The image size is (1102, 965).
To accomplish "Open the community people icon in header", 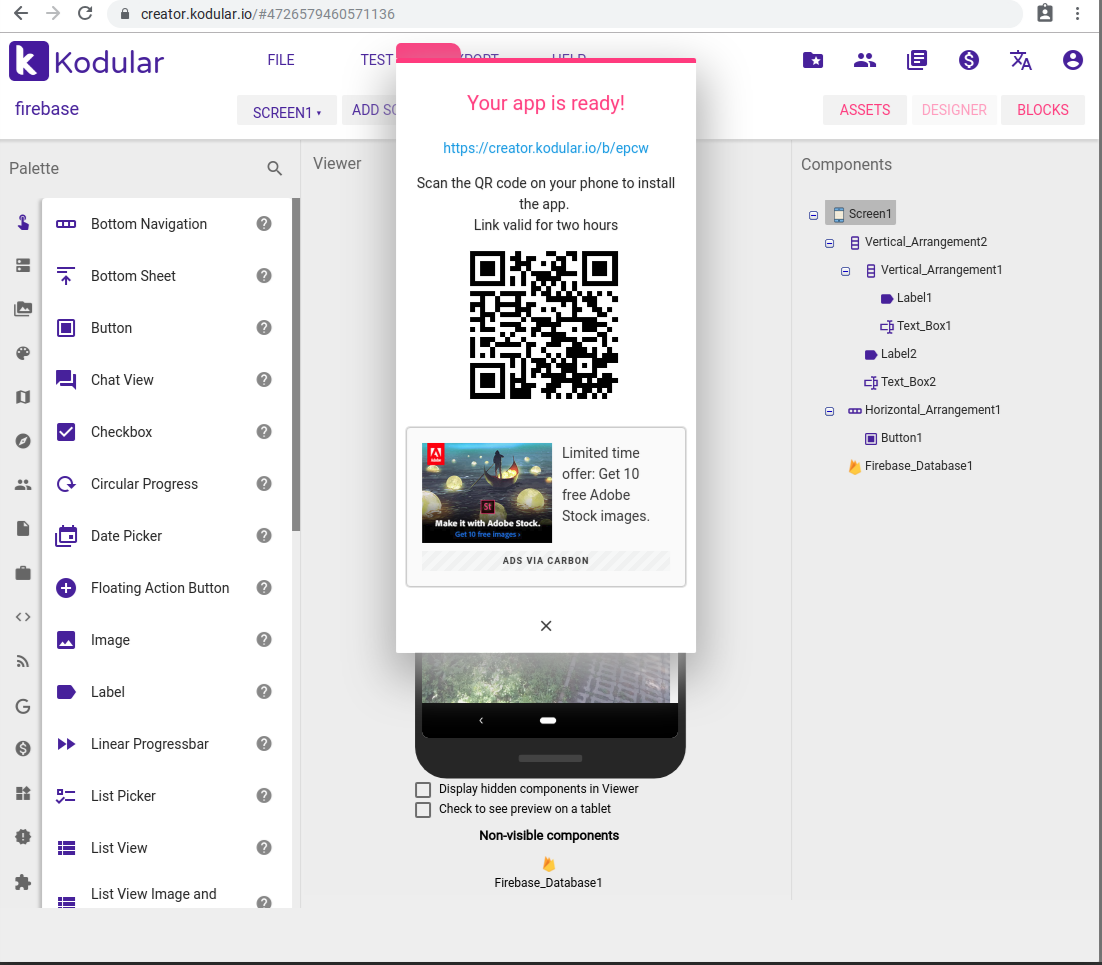I will click(865, 60).
